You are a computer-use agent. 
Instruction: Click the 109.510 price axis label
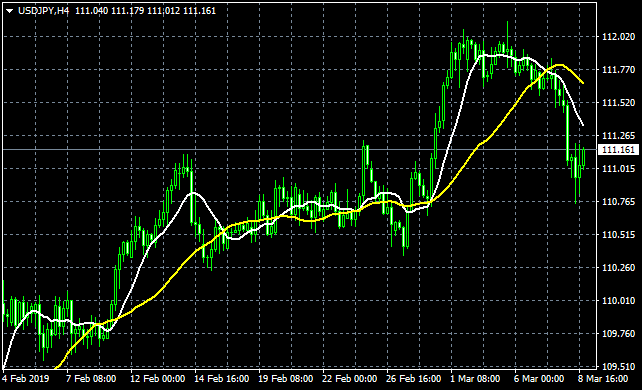[x=618, y=367]
